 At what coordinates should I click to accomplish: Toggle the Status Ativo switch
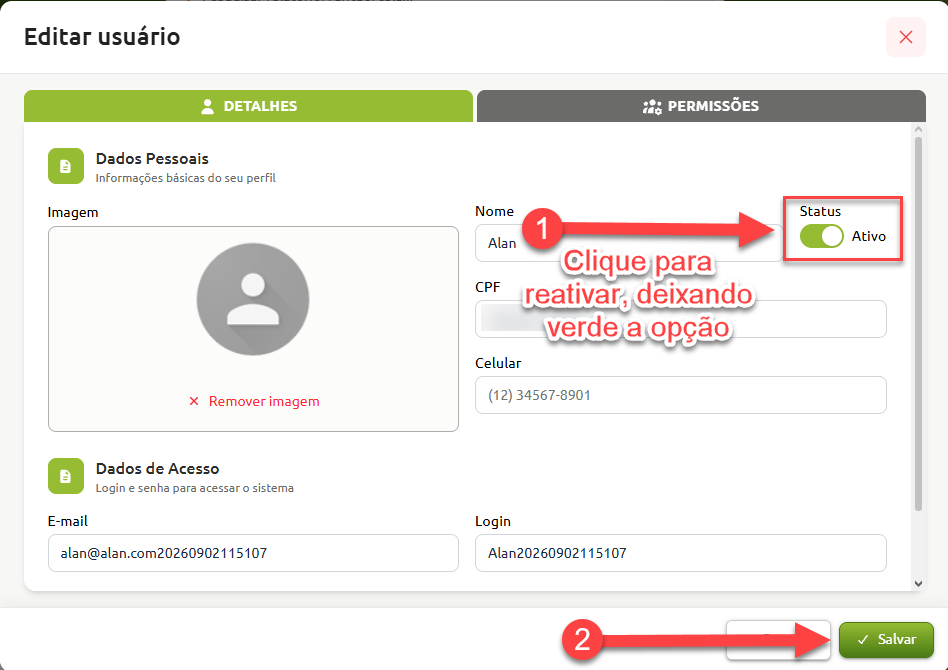click(x=822, y=236)
